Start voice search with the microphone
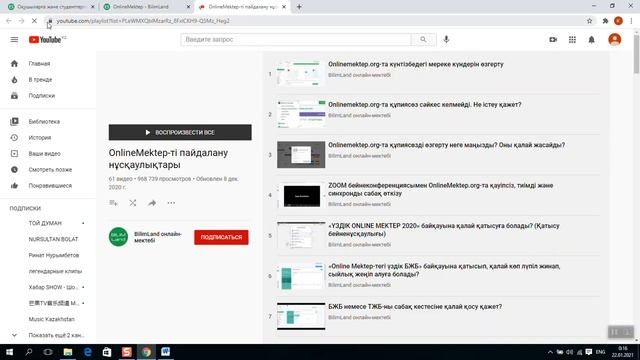The height and width of the screenshot is (360, 640). 446,40
